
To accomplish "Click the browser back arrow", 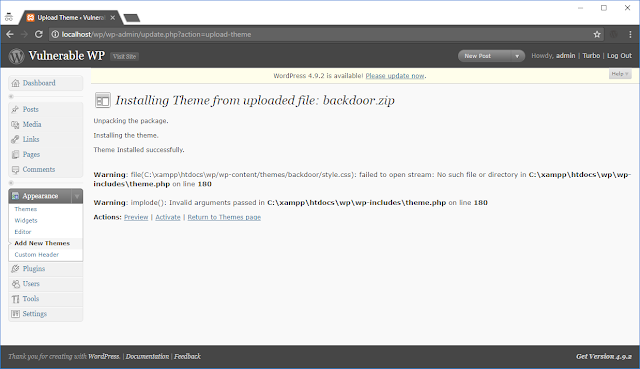I will point(10,35).
